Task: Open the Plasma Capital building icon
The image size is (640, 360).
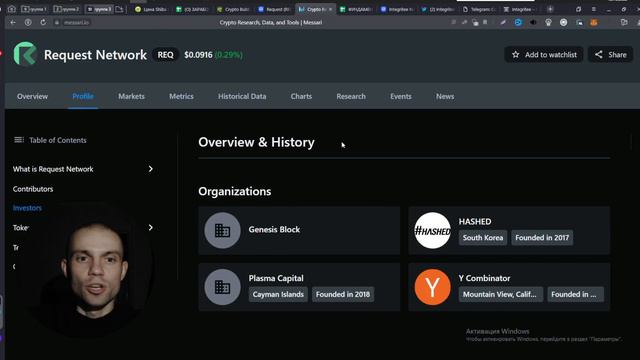Action: pyautogui.click(x=222, y=287)
